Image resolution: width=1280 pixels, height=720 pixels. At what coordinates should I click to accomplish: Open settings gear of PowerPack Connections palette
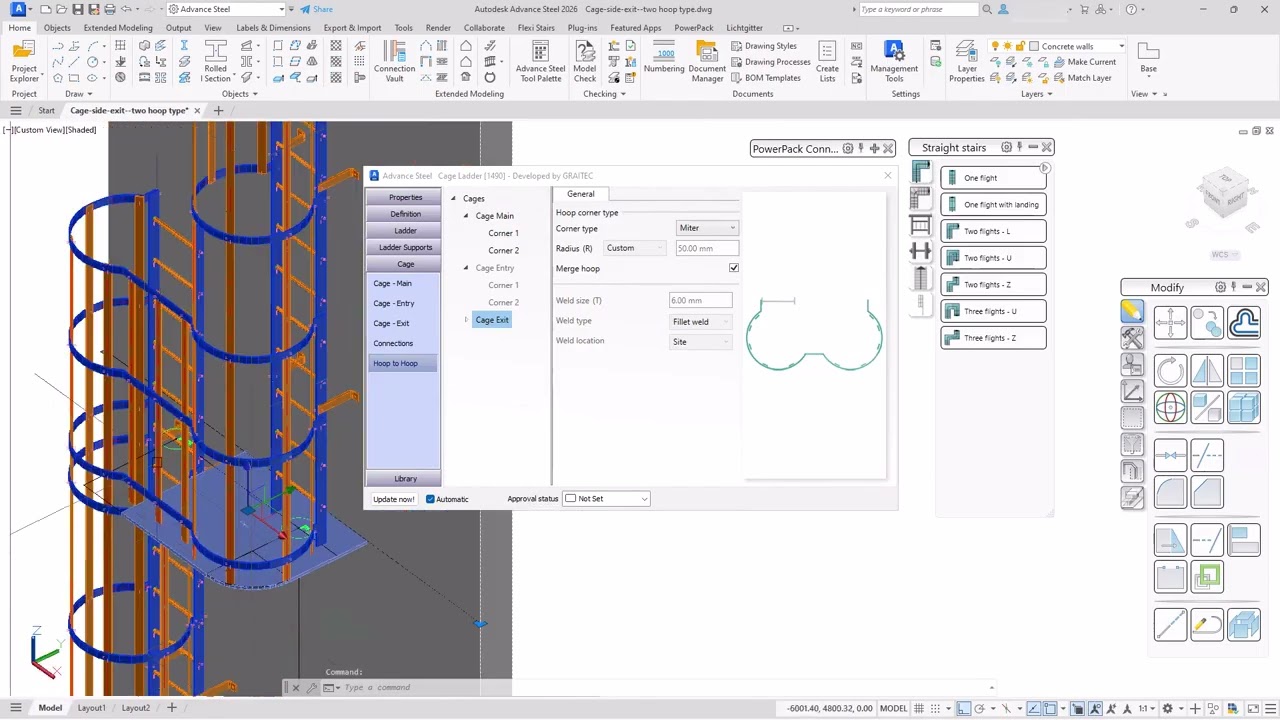[847, 148]
